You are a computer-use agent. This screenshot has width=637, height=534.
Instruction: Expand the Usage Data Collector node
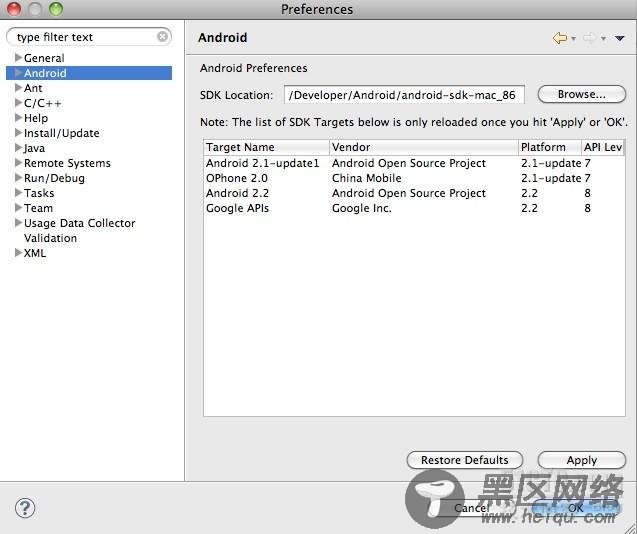[x=18, y=223]
